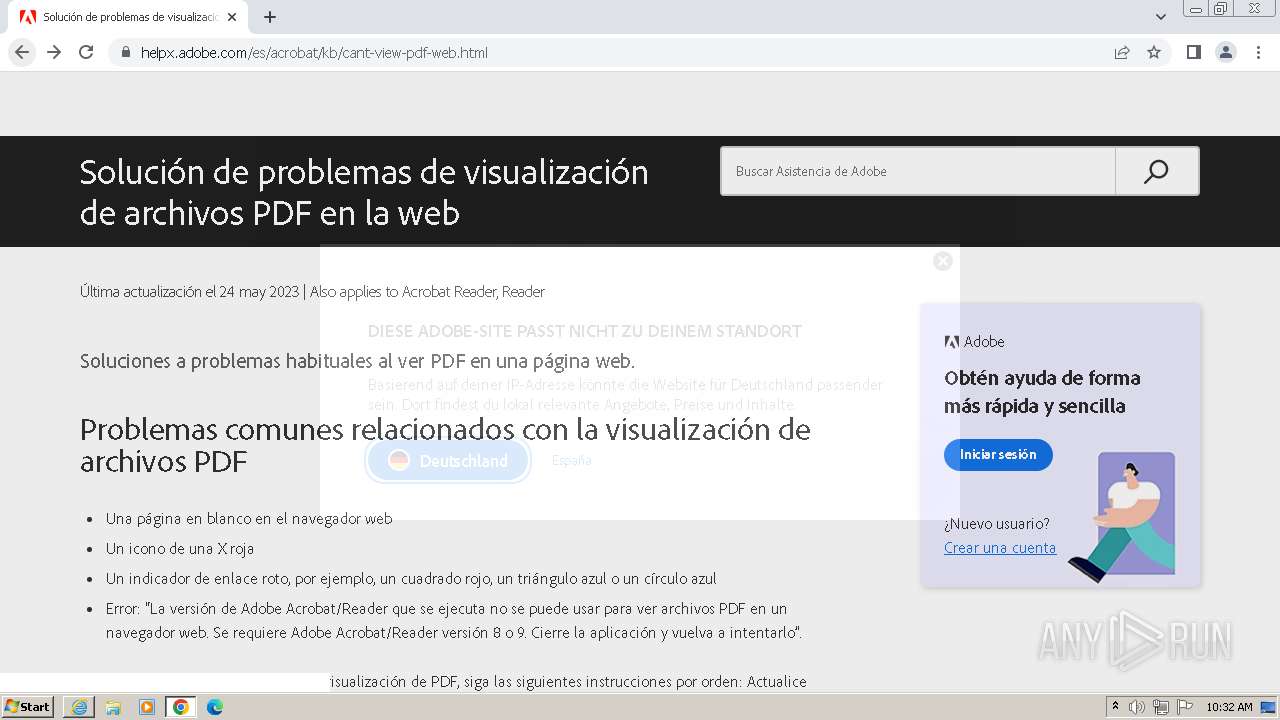Click the walking person illustration
Screen dimensions: 1280x720
pos(1122,517)
